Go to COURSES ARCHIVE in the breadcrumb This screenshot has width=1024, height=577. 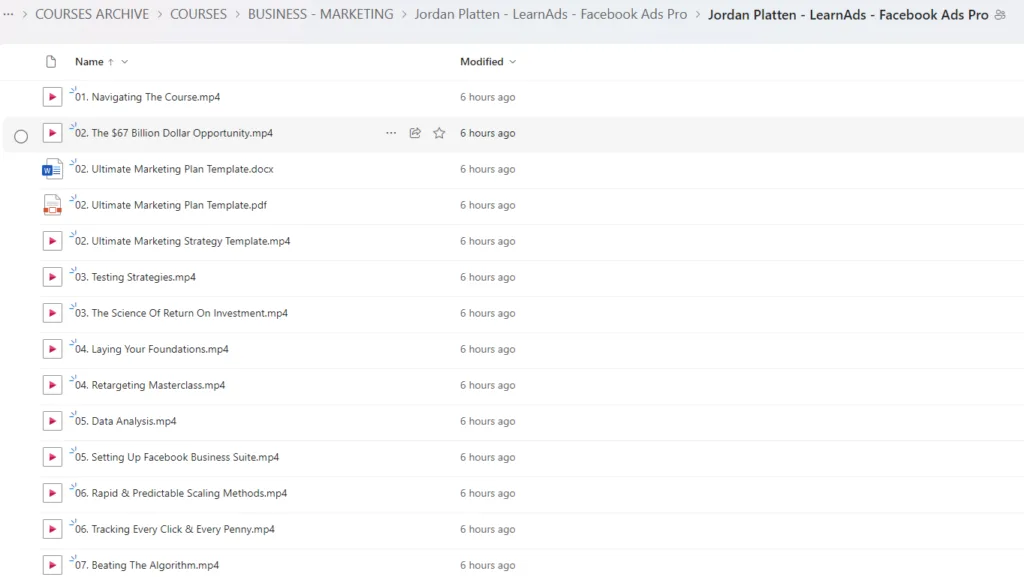(x=92, y=15)
